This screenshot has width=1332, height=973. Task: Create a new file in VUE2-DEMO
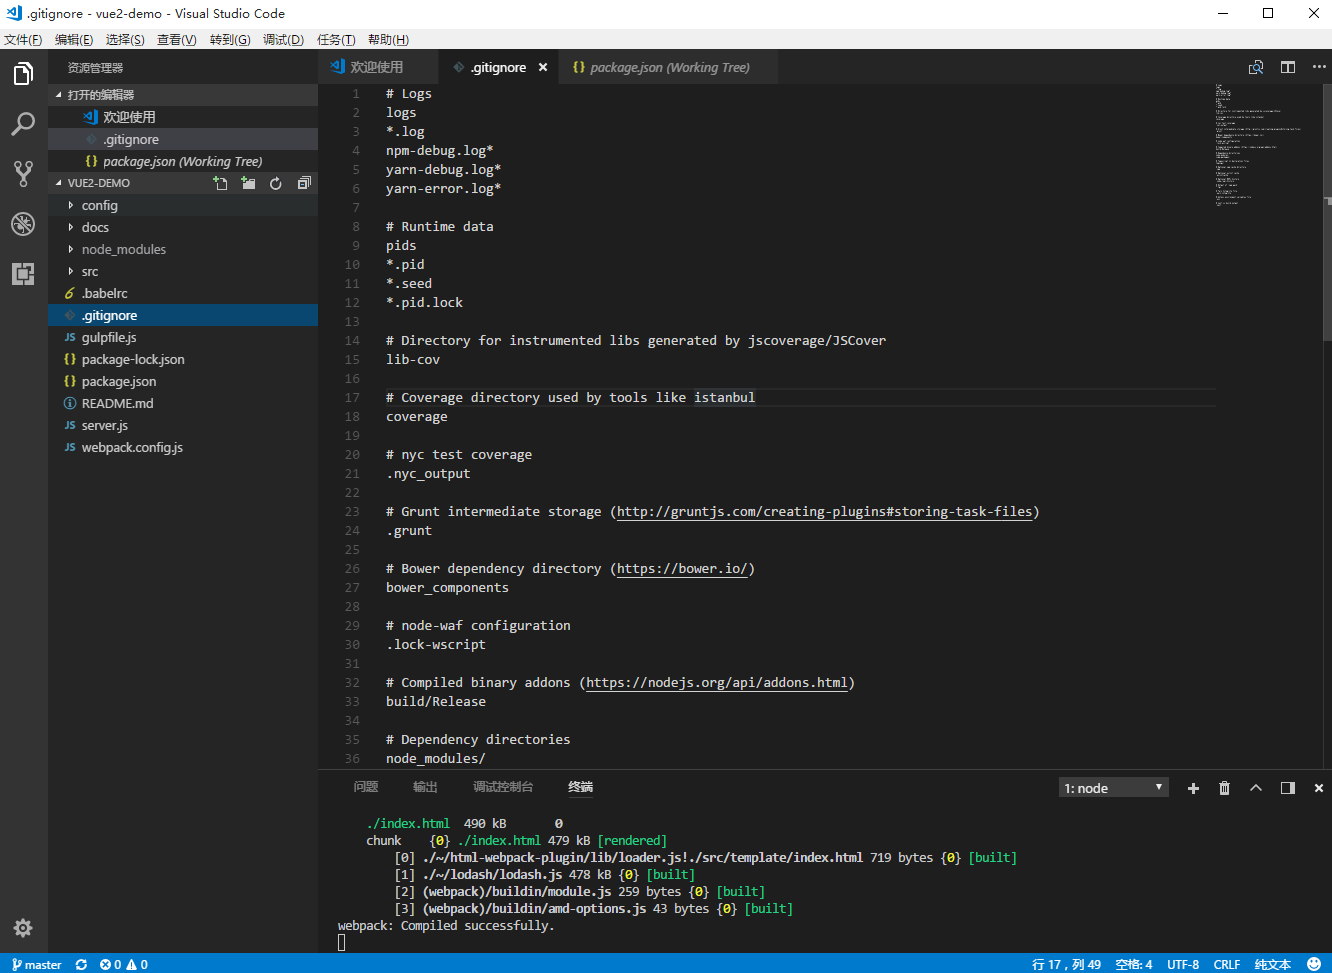click(x=220, y=183)
